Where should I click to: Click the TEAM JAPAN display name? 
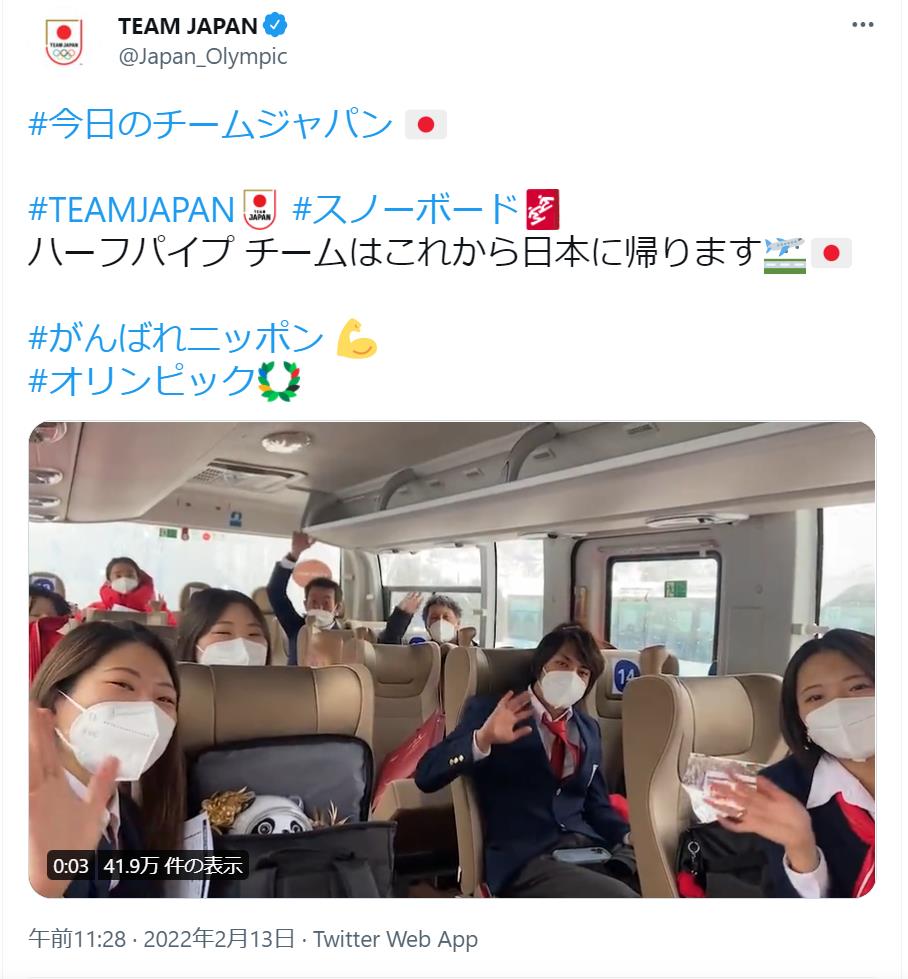click(187, 26)
